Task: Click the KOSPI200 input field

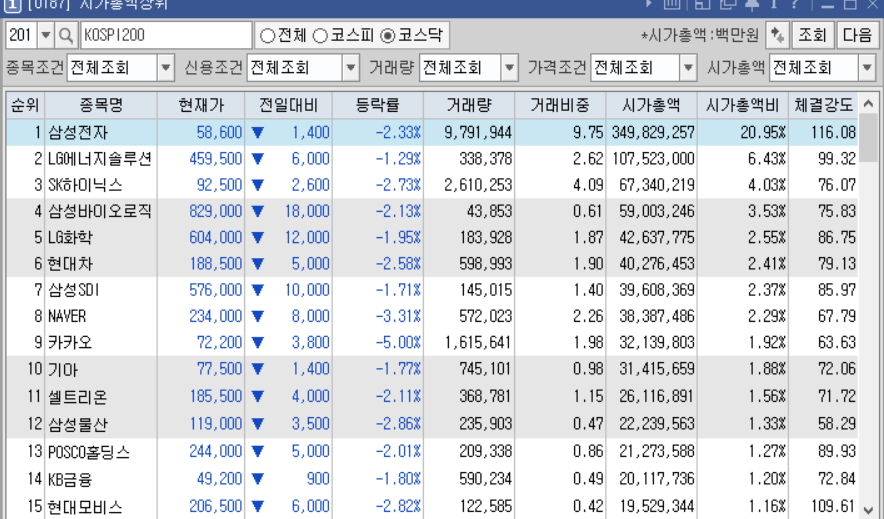Action: pyautogui.click(x=166, y=36)
